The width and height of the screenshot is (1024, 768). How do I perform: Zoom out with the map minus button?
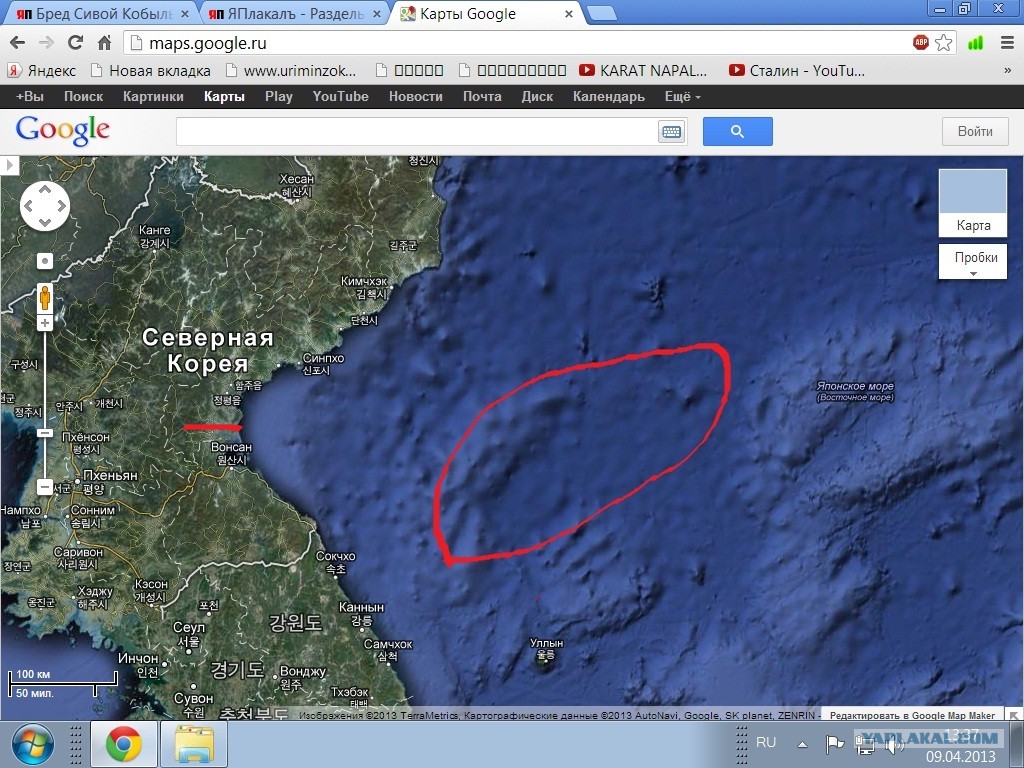click(45, 487)
